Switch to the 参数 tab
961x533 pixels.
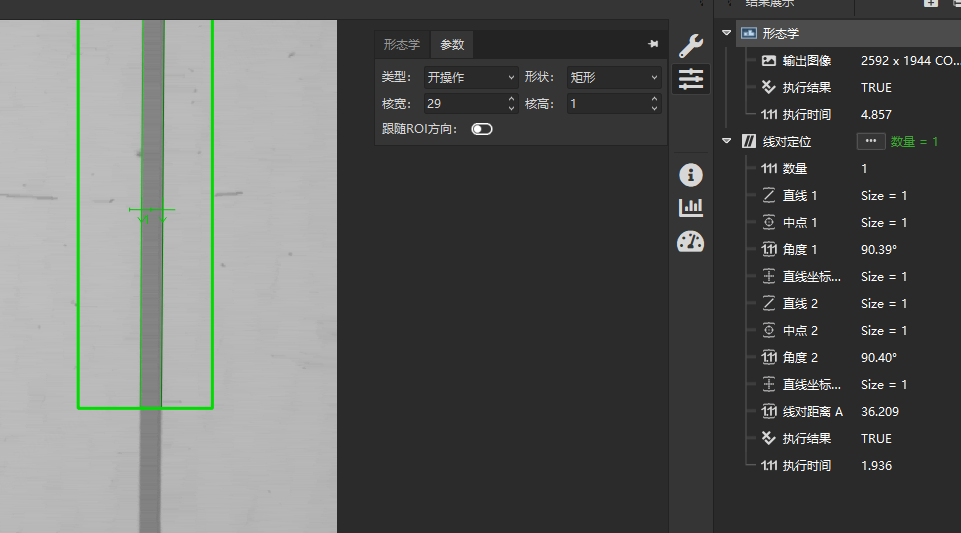(x=452, y=45)
